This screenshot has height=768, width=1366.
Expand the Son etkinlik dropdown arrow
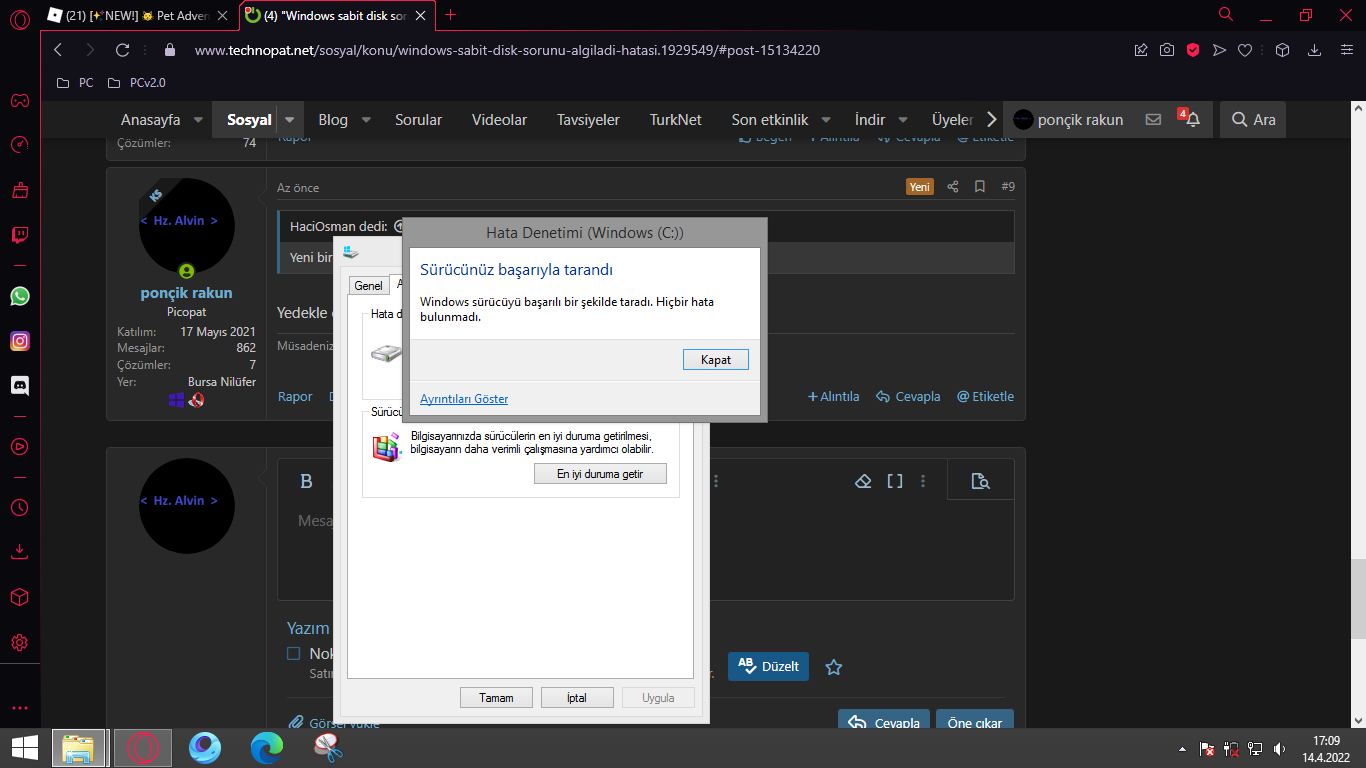826,120
